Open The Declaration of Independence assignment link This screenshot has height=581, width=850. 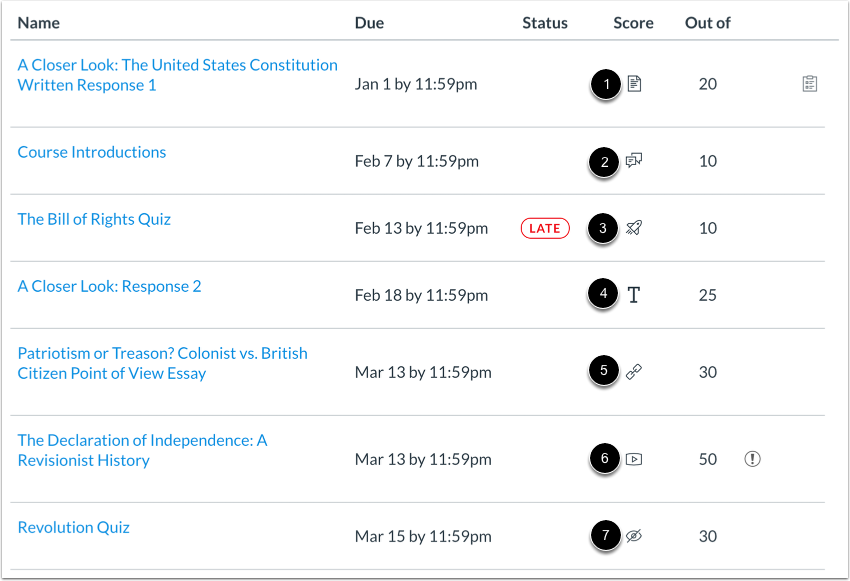(143, 450)
